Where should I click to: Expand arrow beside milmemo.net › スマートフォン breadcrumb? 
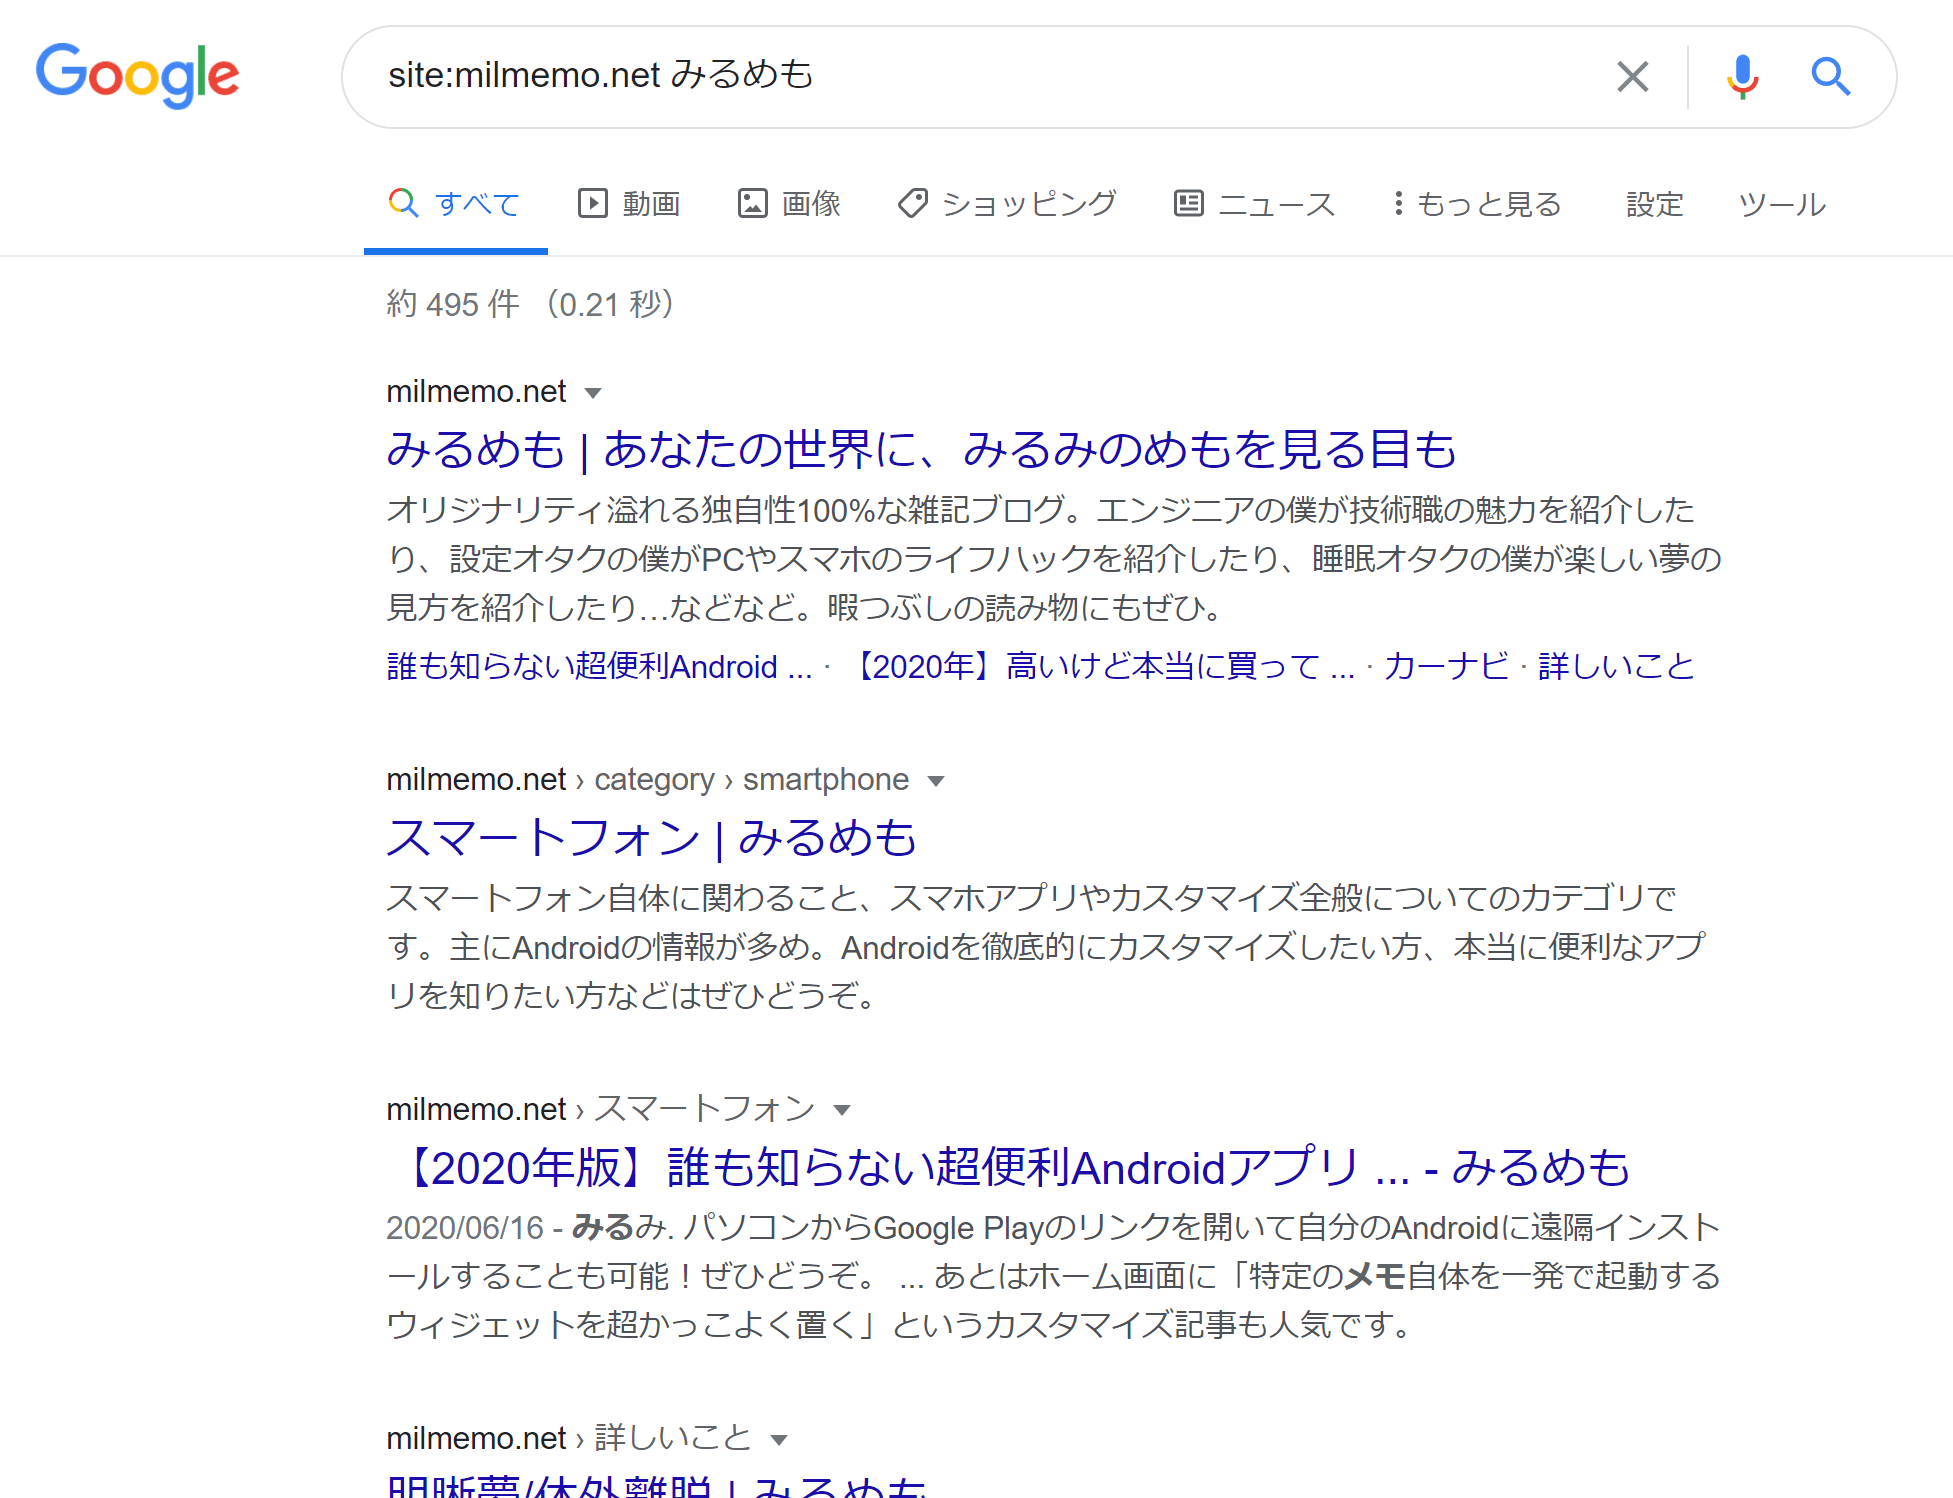[x=842, y=1110]
